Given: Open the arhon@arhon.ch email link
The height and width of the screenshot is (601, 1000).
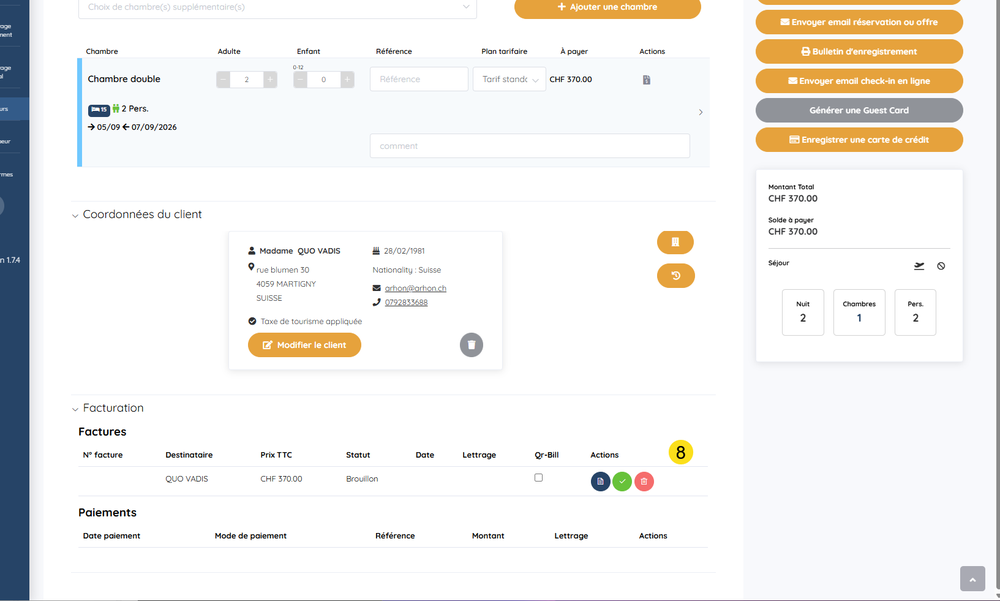Looking at the screenshot, I should 415,288.
